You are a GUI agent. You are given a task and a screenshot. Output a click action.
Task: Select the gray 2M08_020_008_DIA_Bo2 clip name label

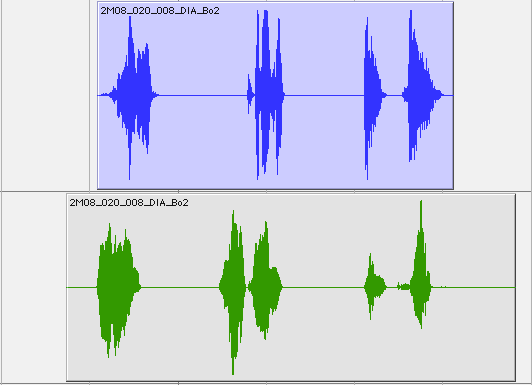[129, 203]
